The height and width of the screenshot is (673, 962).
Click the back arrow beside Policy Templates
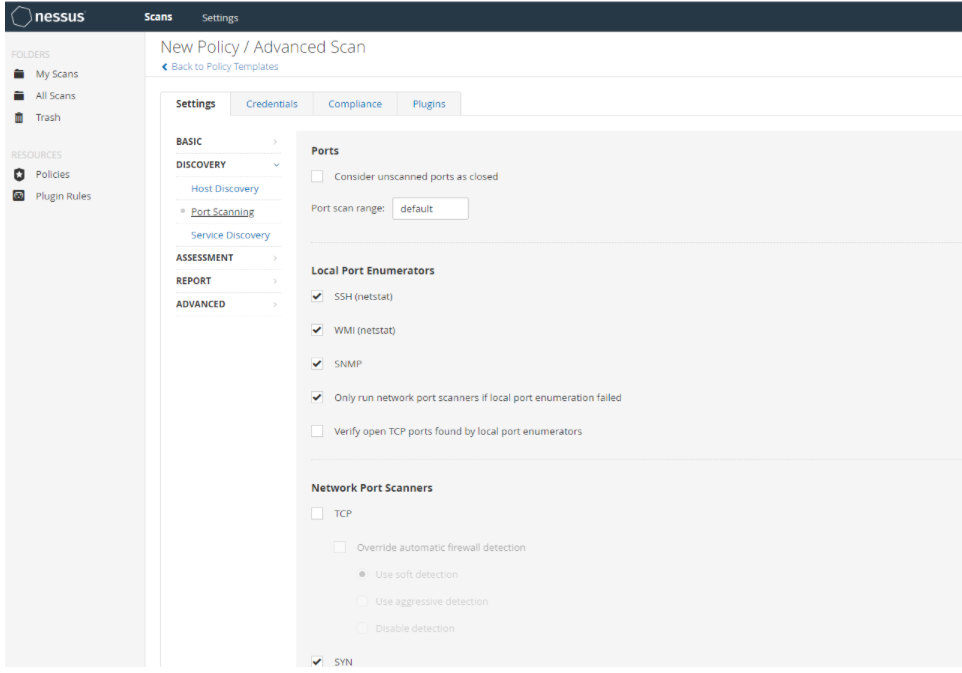pos(164,67)
